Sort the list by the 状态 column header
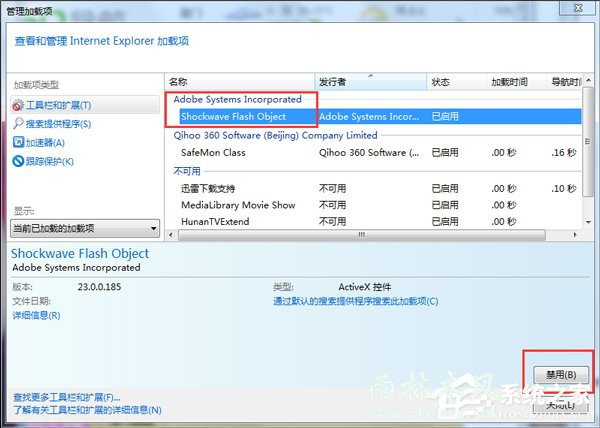Image resolution: width=600 pixels, height=428 pixels. 456,82
